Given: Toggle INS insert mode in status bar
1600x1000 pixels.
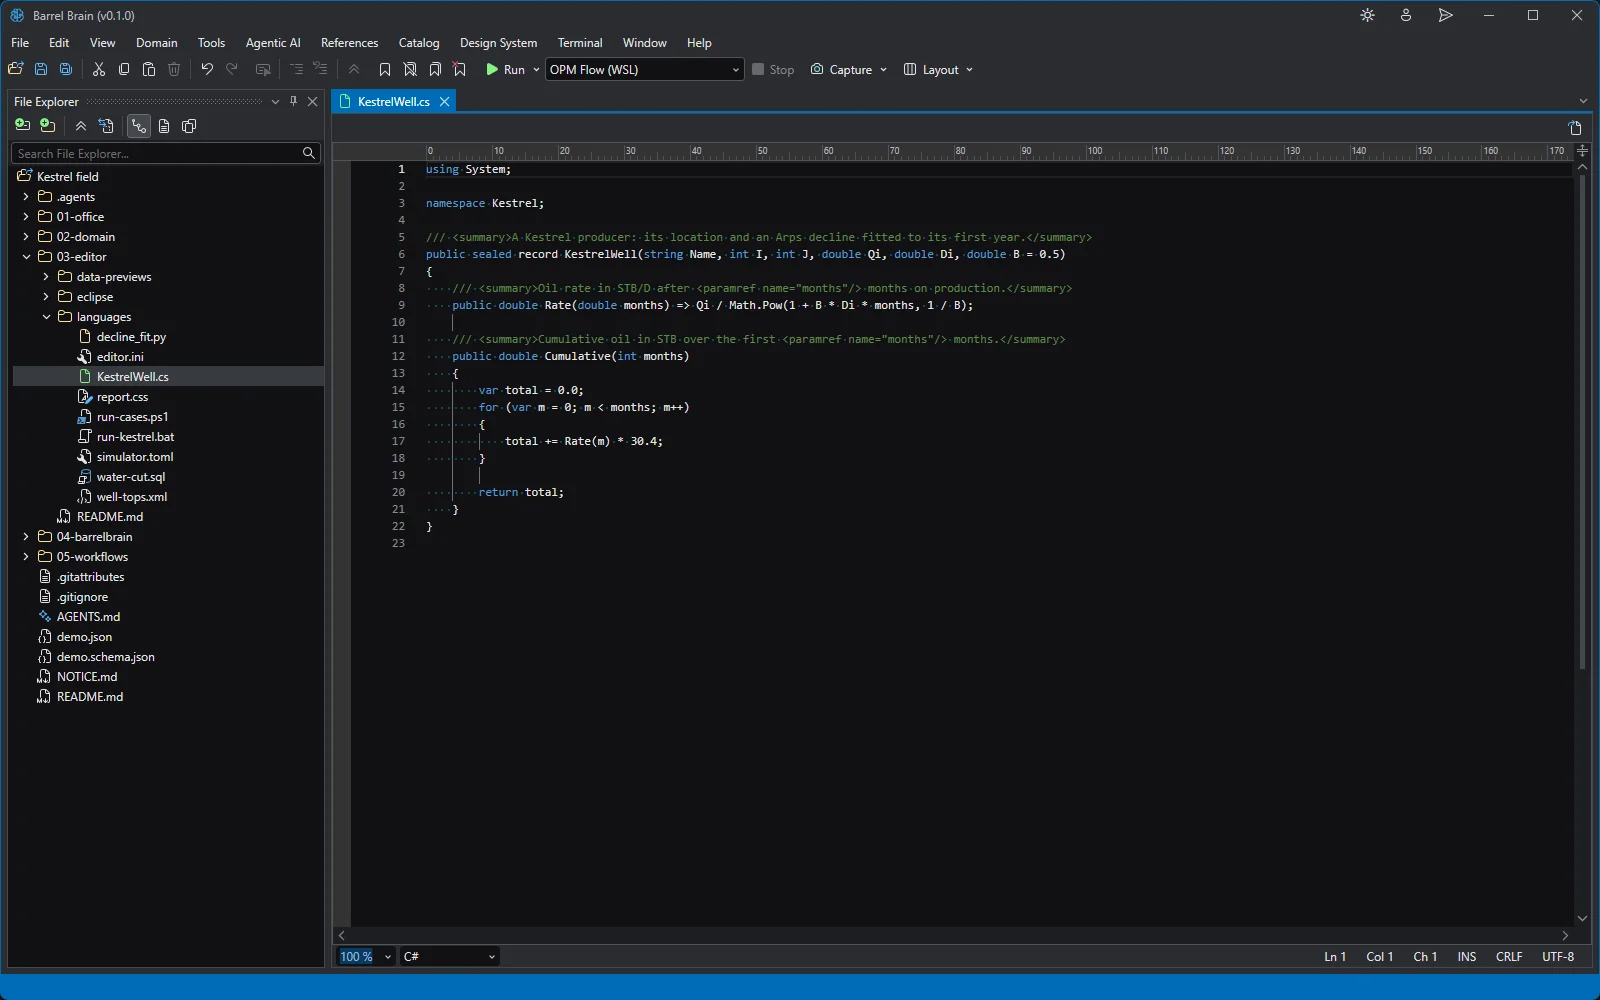Looking at the screenshot, I should pos(1467,957).
